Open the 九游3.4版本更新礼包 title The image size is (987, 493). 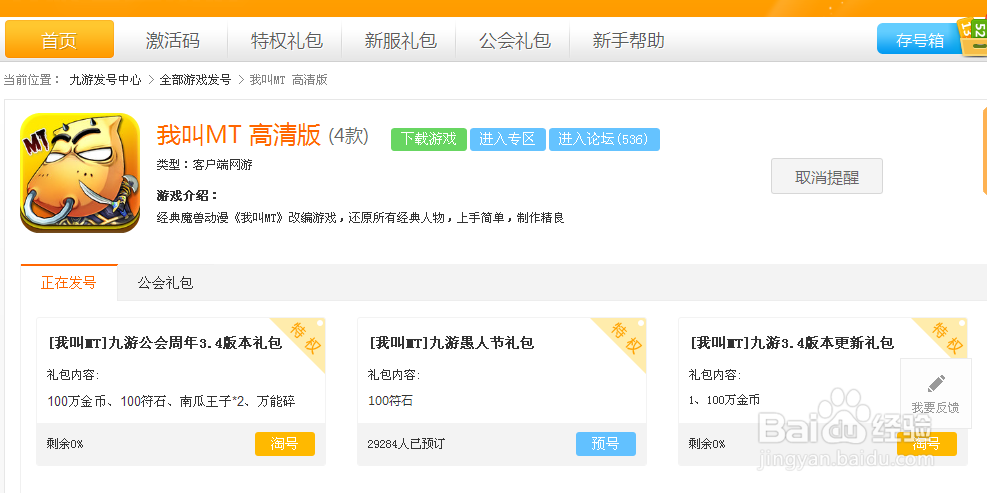tap(792, 343)
